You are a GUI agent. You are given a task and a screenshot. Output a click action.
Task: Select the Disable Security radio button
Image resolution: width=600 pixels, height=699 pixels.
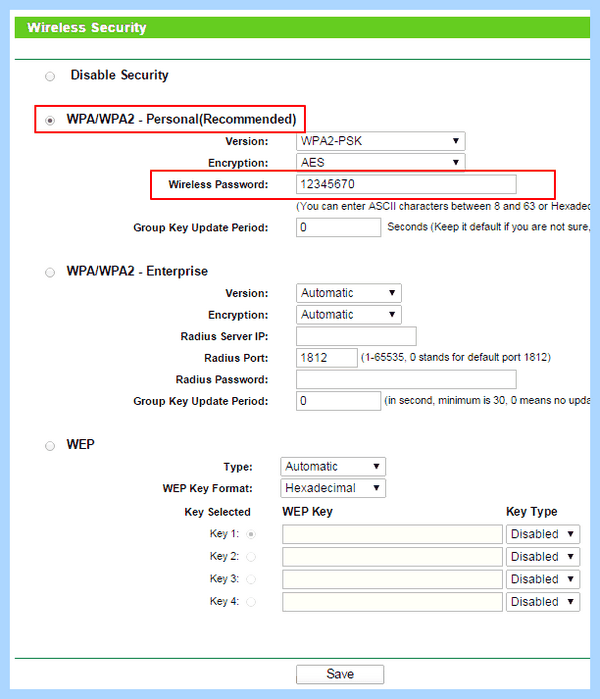click(50, 77)
